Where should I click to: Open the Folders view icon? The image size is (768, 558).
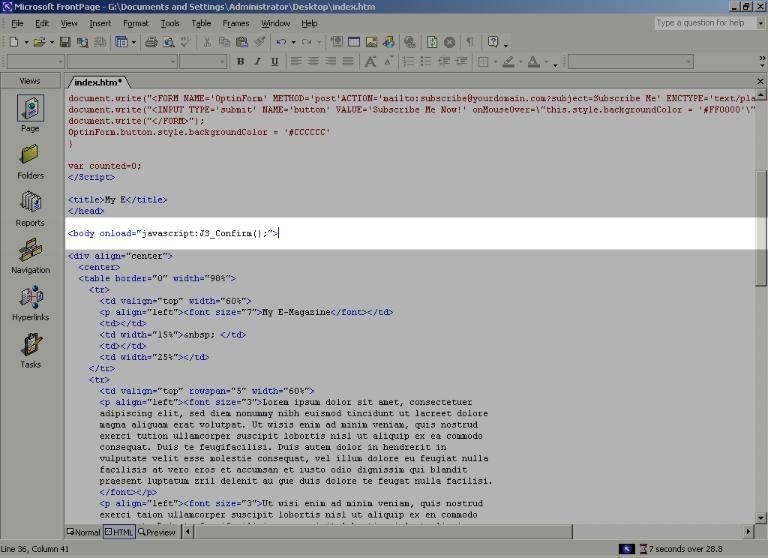click(x=30, y=158)
